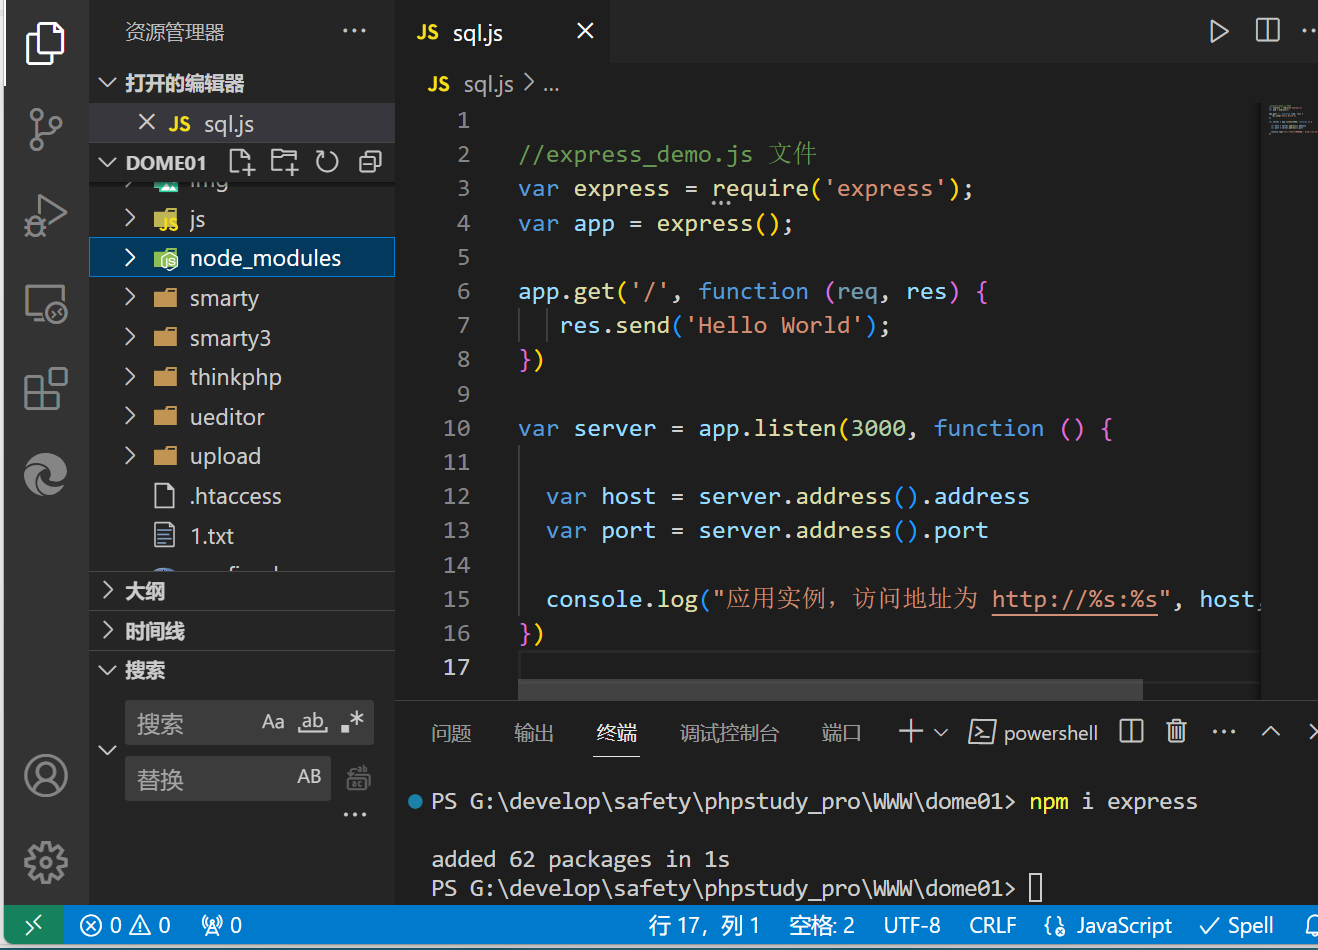Open the Extensions view
The image size is (1318, 950).
pyautogui.click(x=45, y=389)
